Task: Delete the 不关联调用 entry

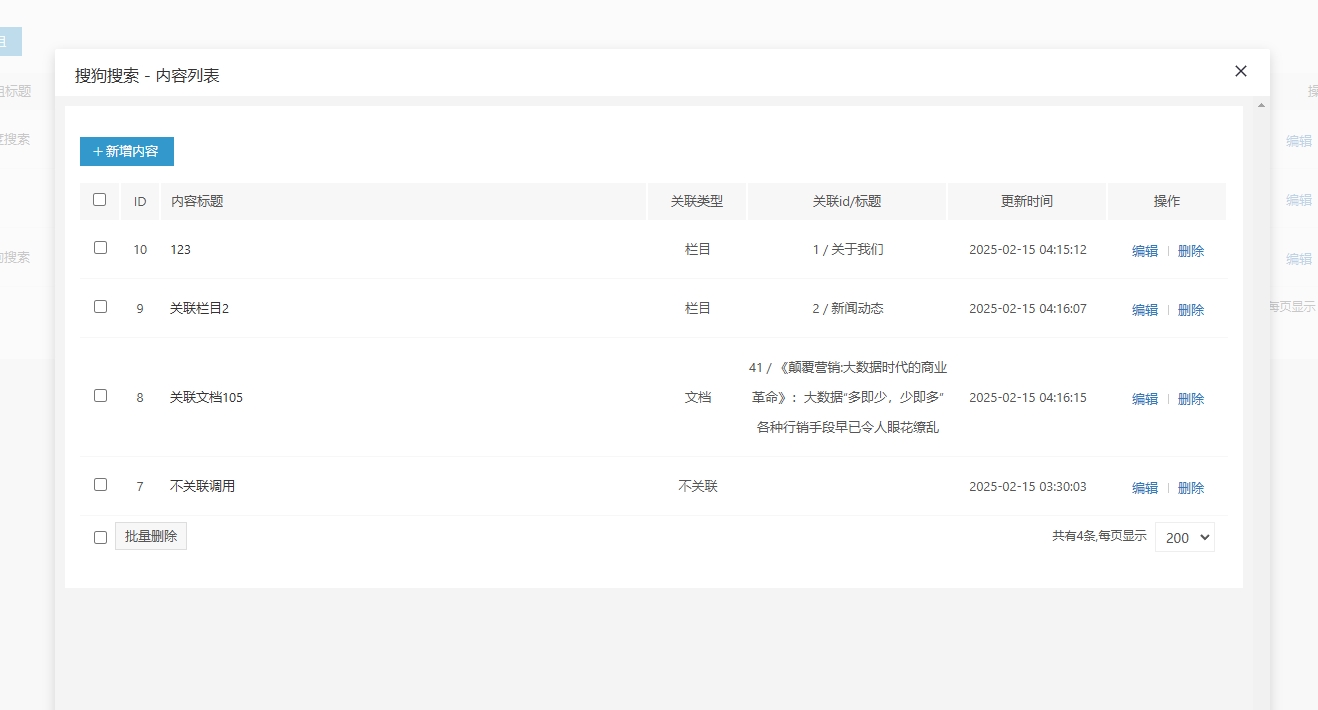Action: coord(1190,488)
